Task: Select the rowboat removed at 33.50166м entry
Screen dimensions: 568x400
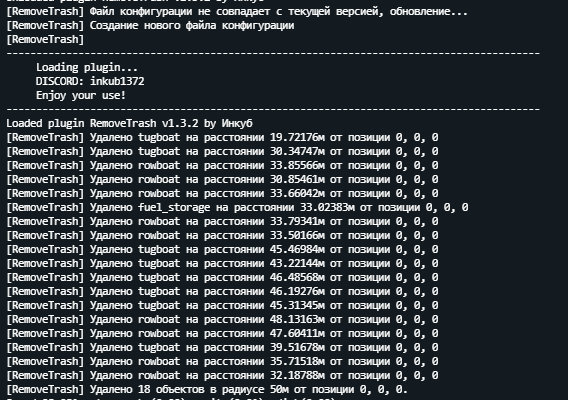Action: (x=222, y=236)
